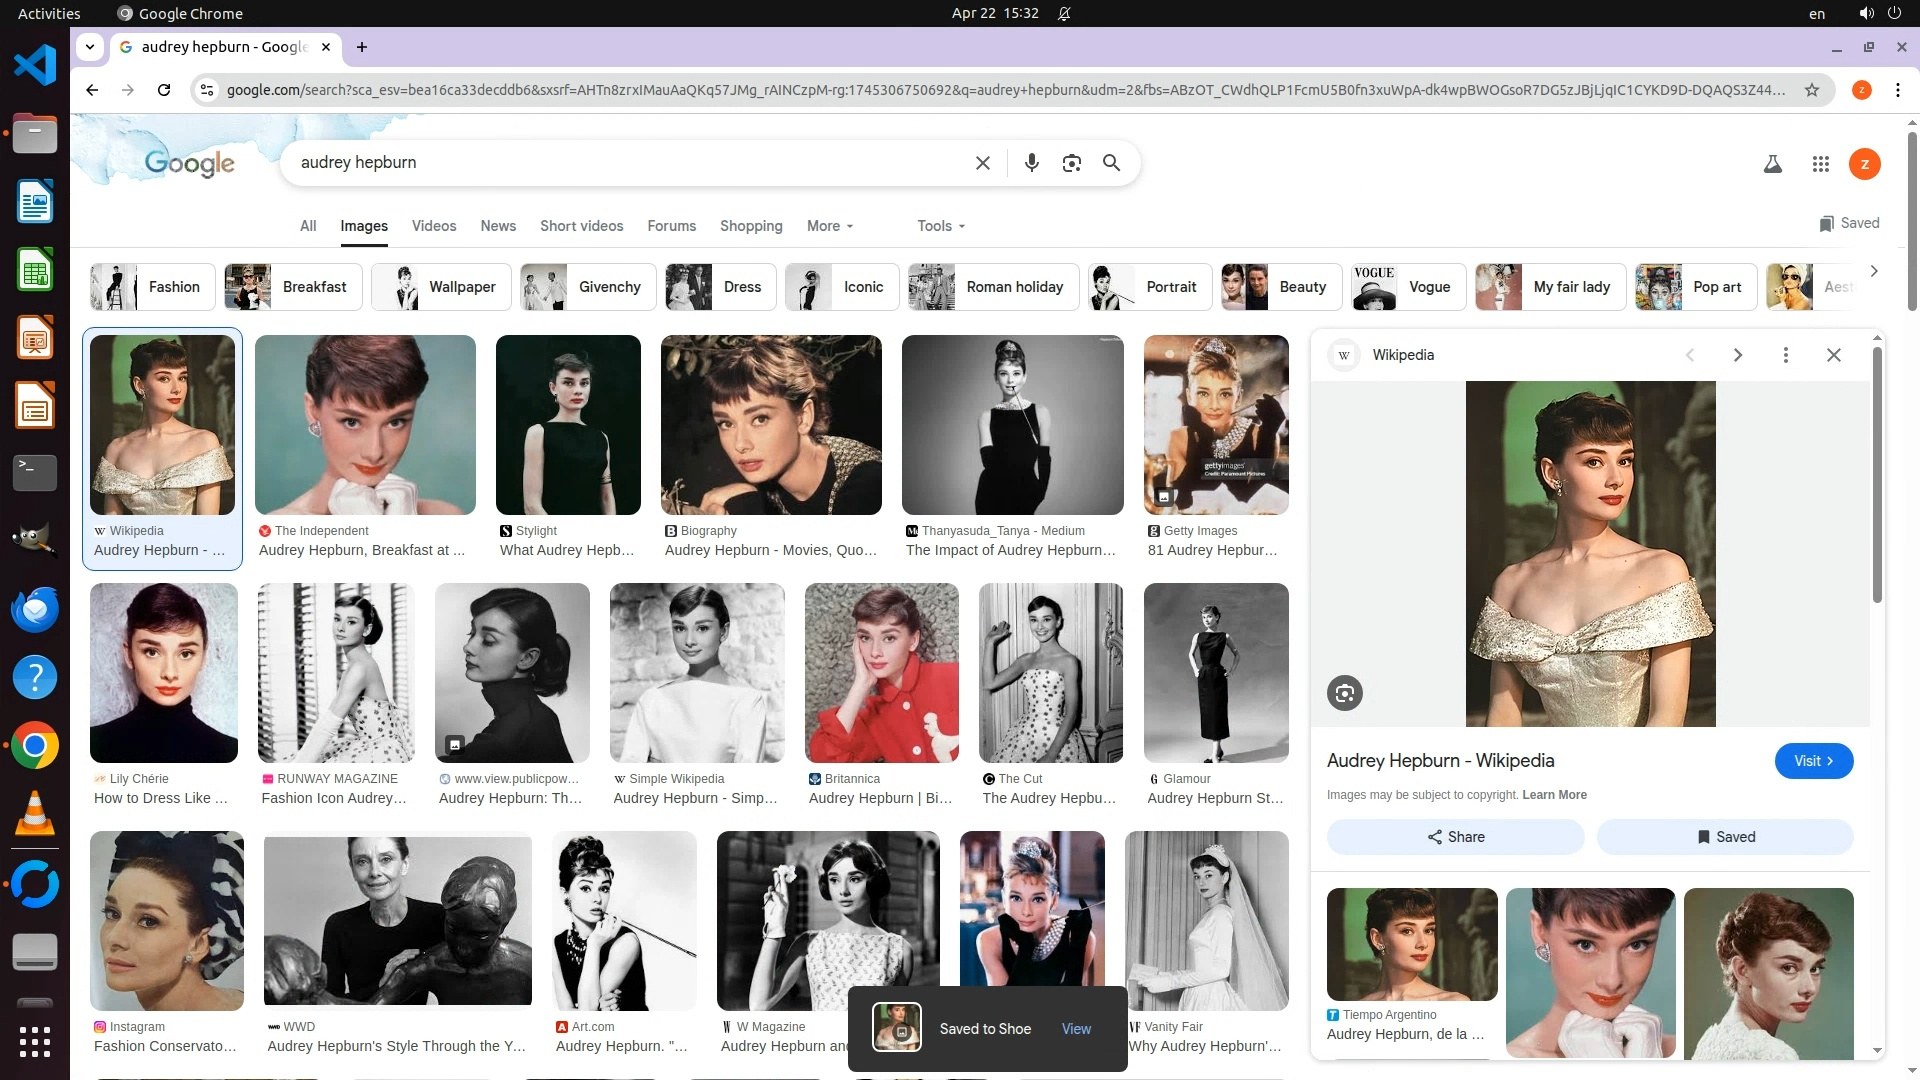Open three-dot menu in preview panel
The width and height of the screenshot is (1920, 1080).
[x=1785, y=355]
